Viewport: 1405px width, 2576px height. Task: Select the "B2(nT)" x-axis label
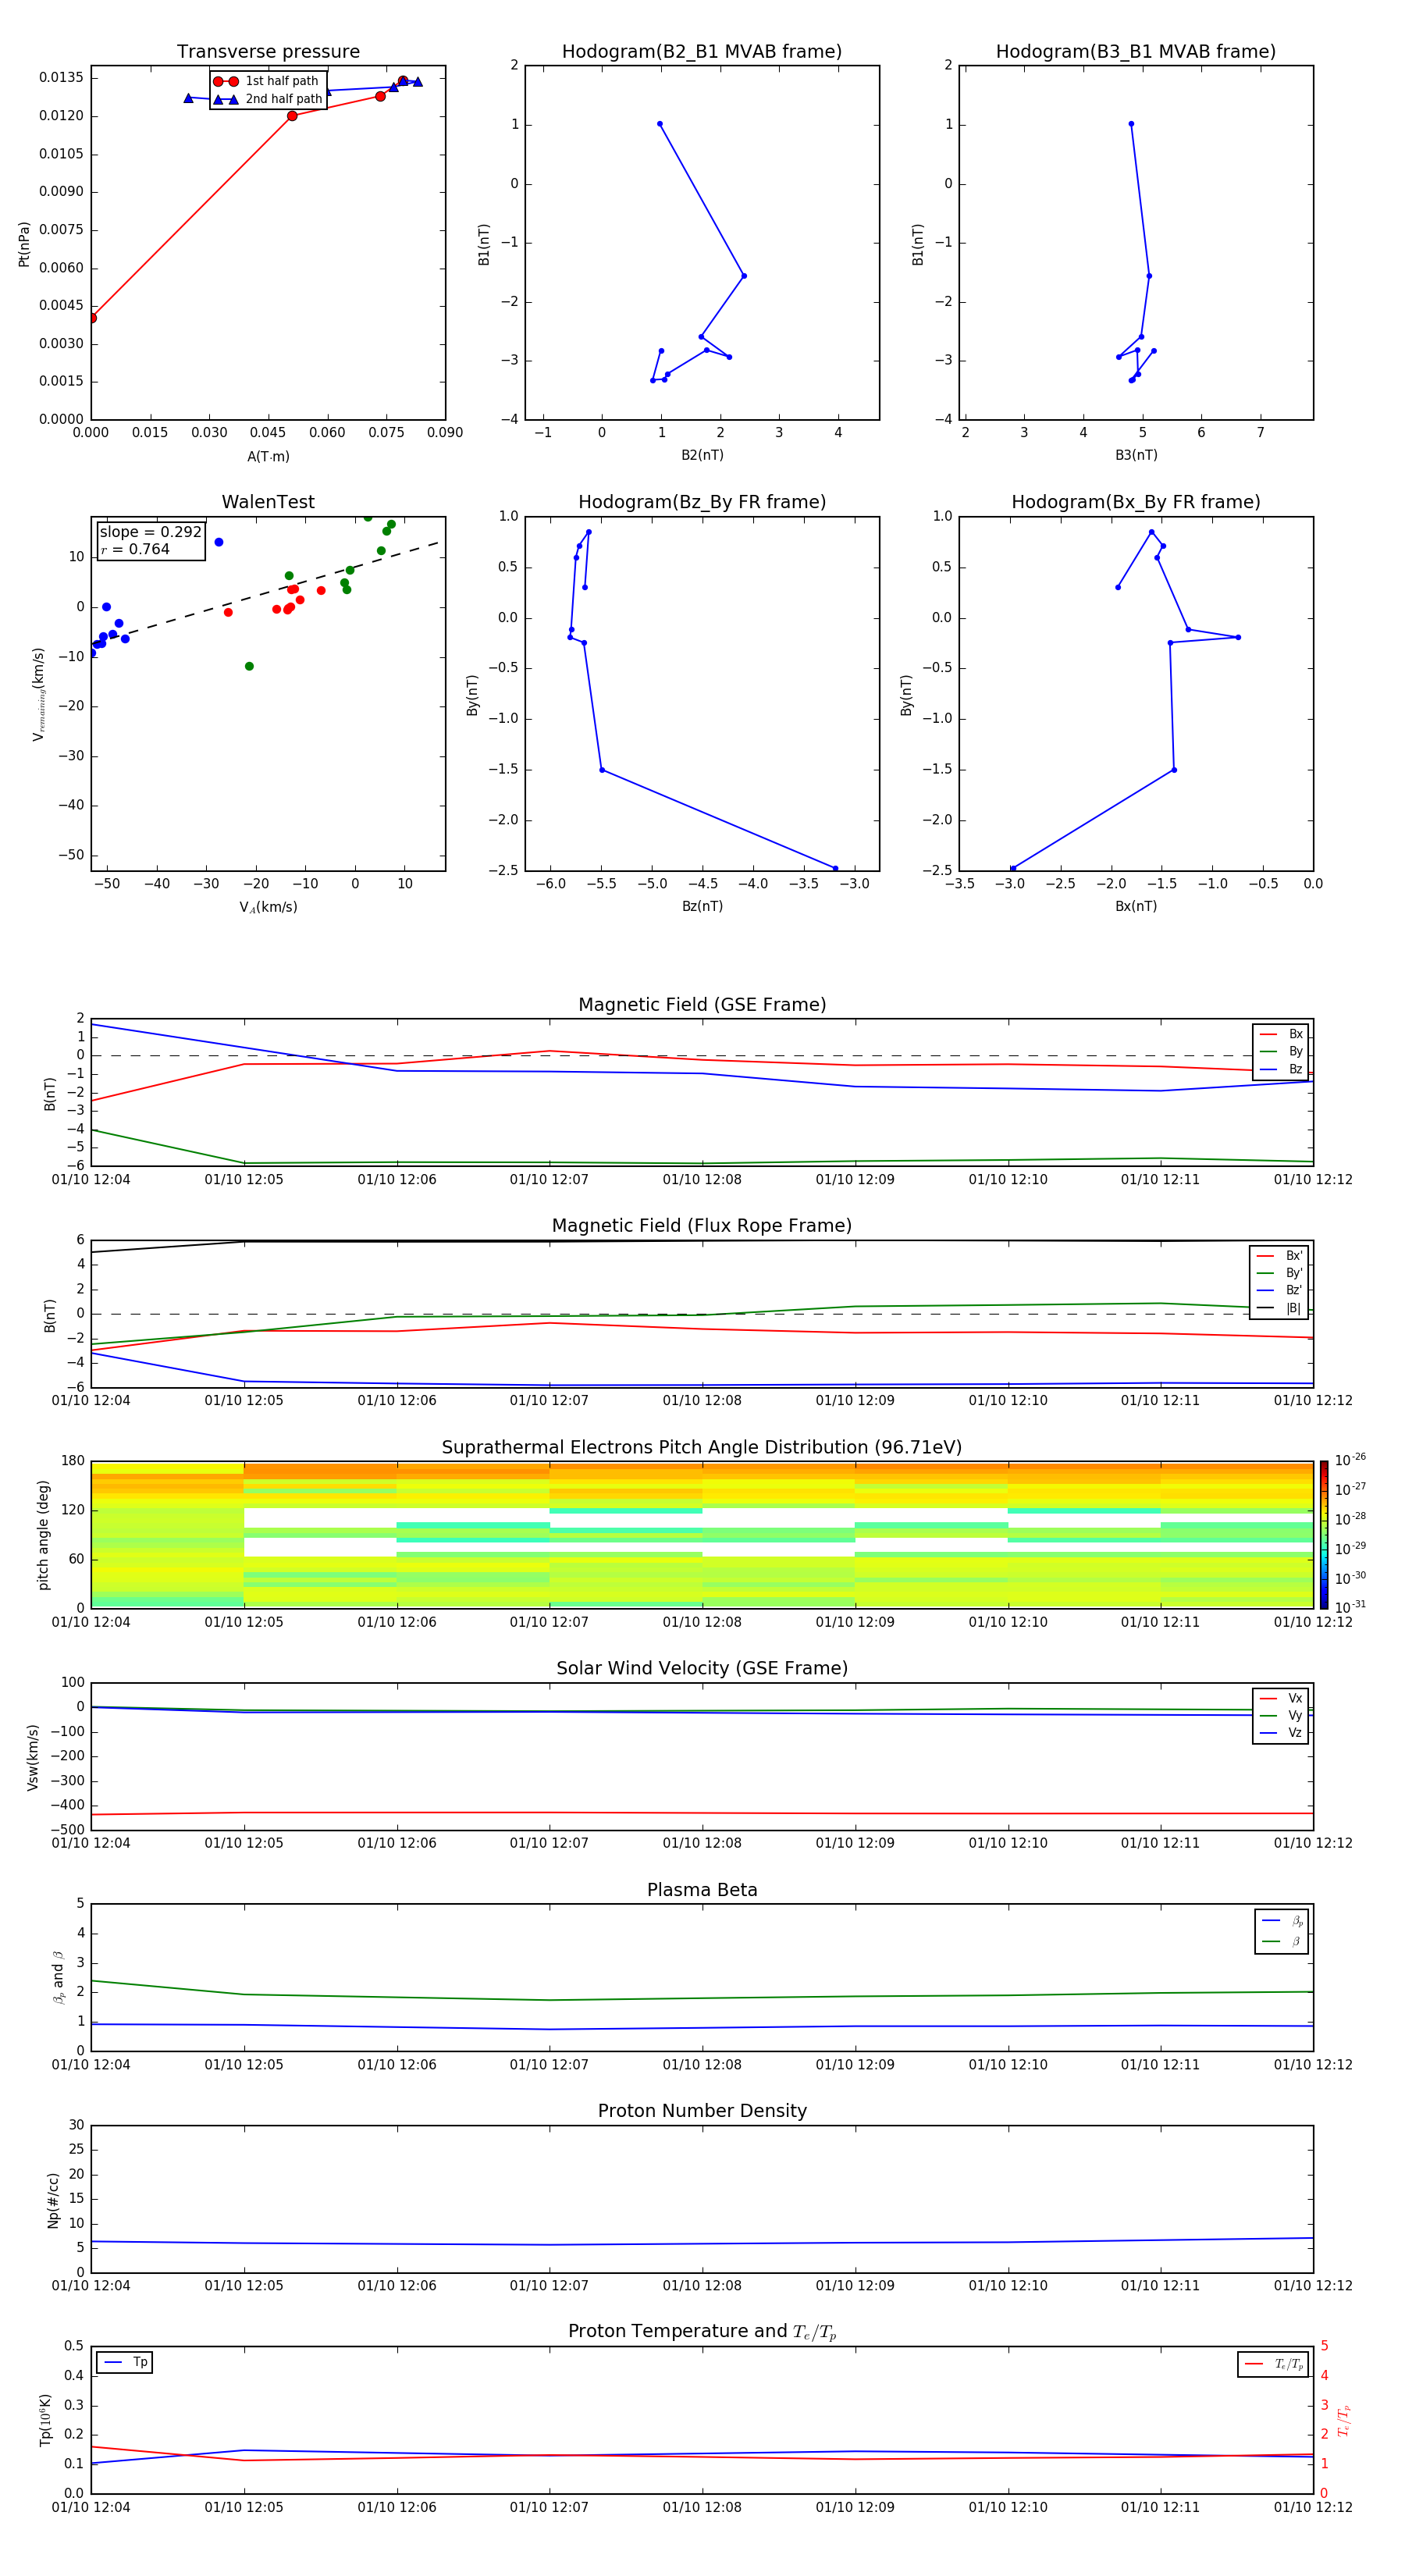(702, 455)
